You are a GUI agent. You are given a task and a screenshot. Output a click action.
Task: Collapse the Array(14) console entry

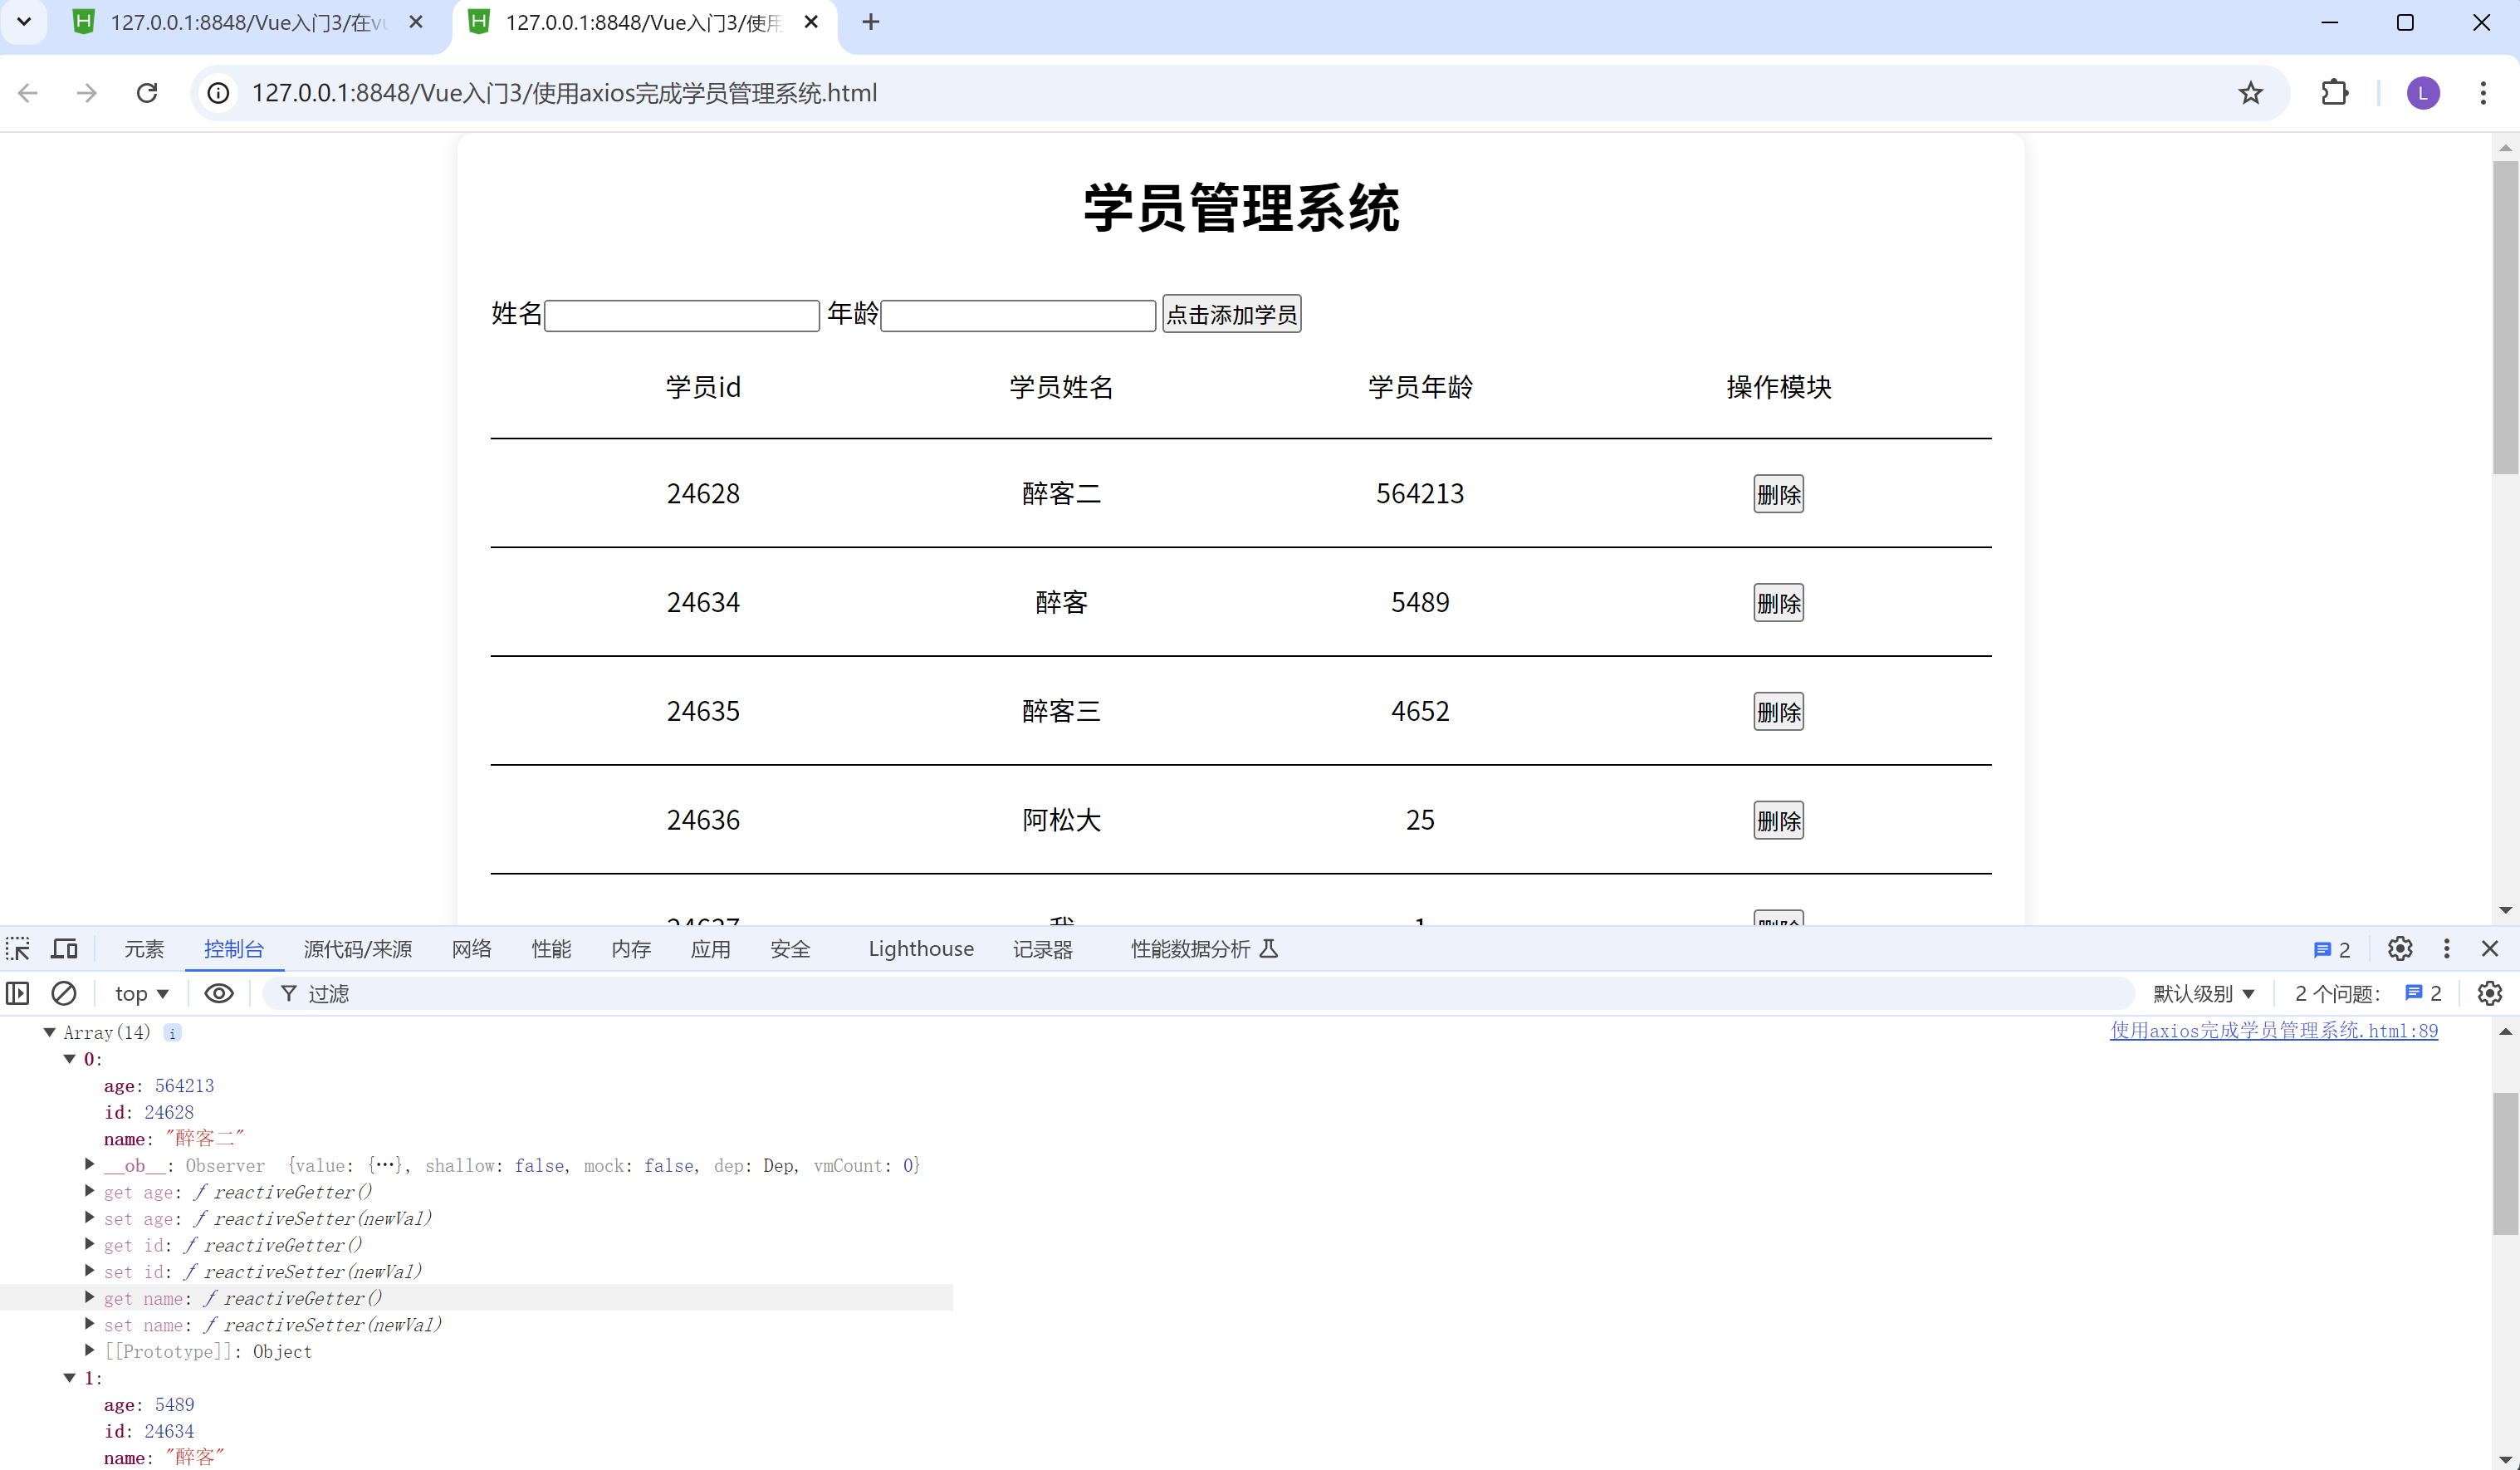49,1032
